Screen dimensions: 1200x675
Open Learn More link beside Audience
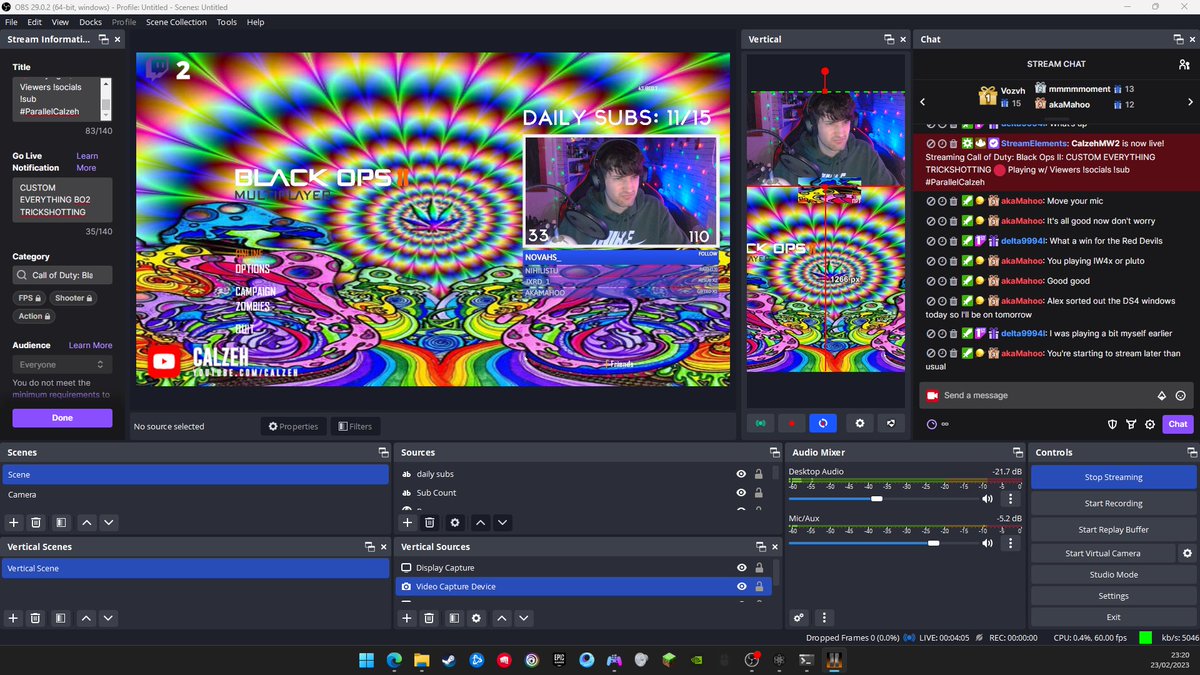tap(90, 345)
